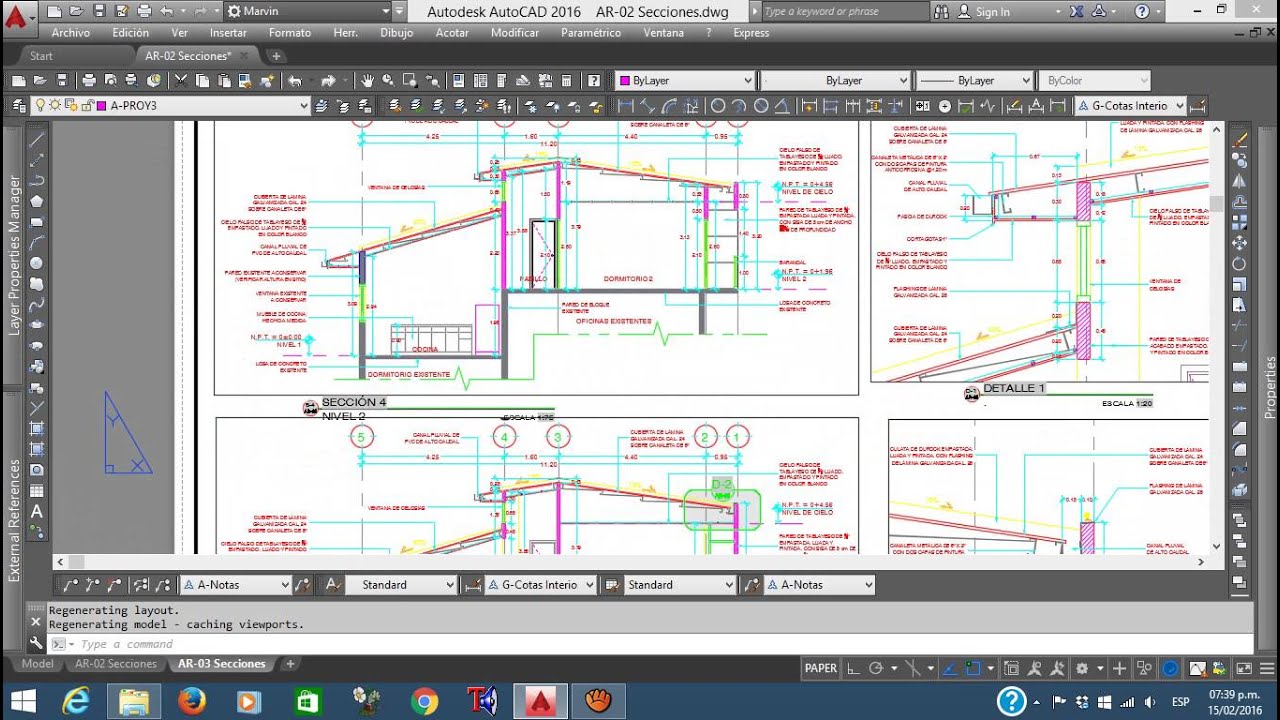Open the Properties palette label
The width and height of the screenshot is (1280, 720).
tap(1270, 387)
